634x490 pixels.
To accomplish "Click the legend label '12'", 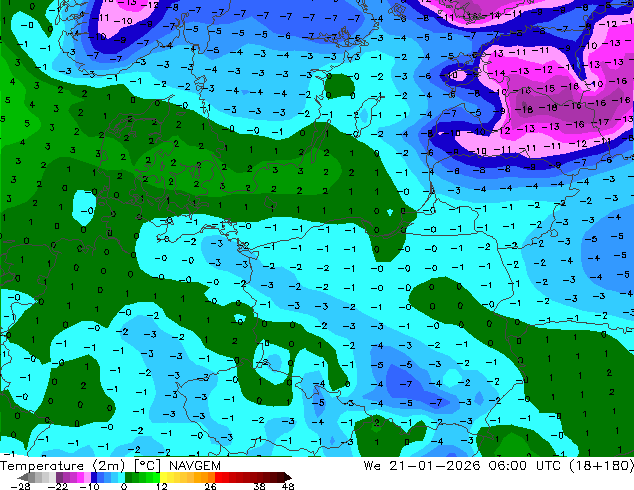I will [x=162, y=486].
